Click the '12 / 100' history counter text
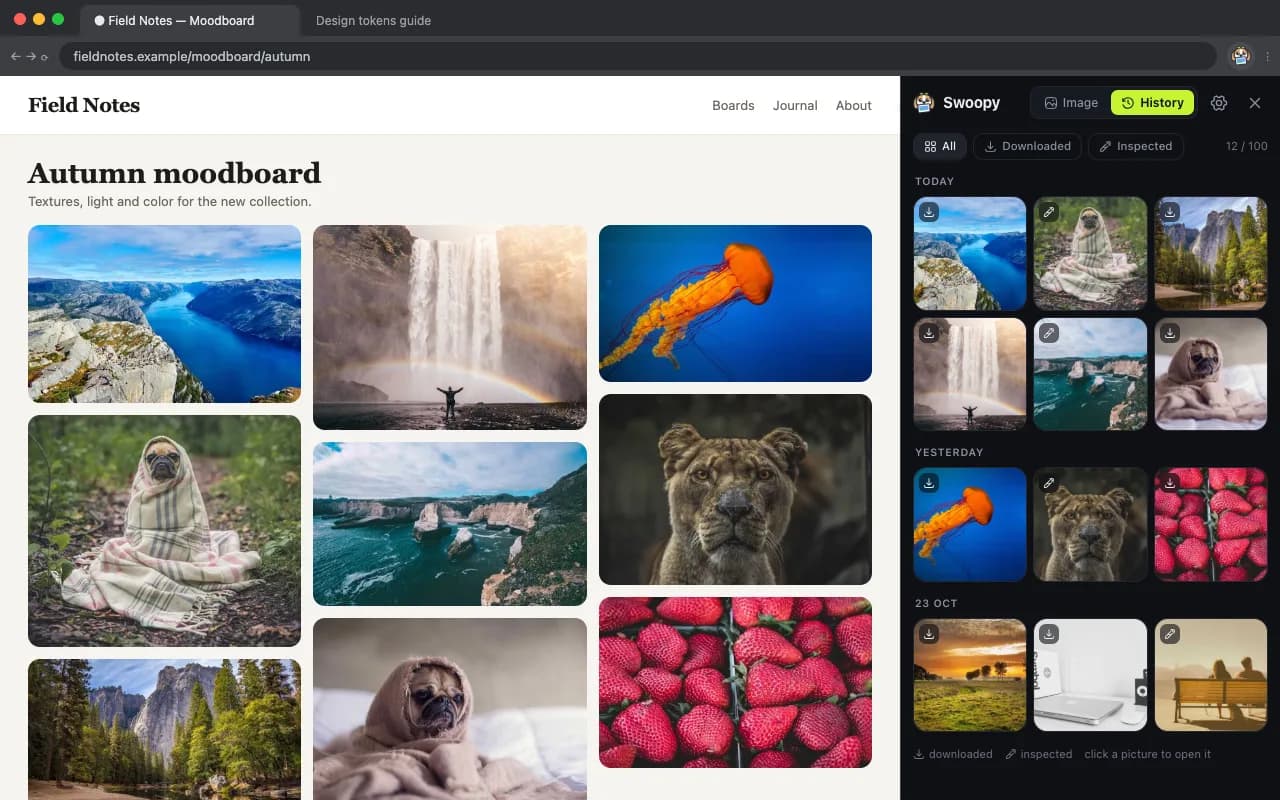Image resolution: width=1280 pixels, height=800 pixels. tap(1246, 146)
